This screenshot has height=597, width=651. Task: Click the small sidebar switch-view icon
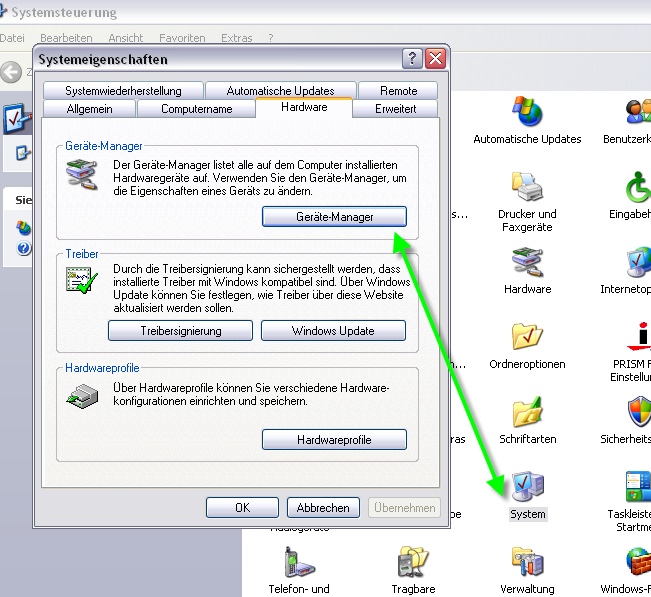[x=23, y=153]
